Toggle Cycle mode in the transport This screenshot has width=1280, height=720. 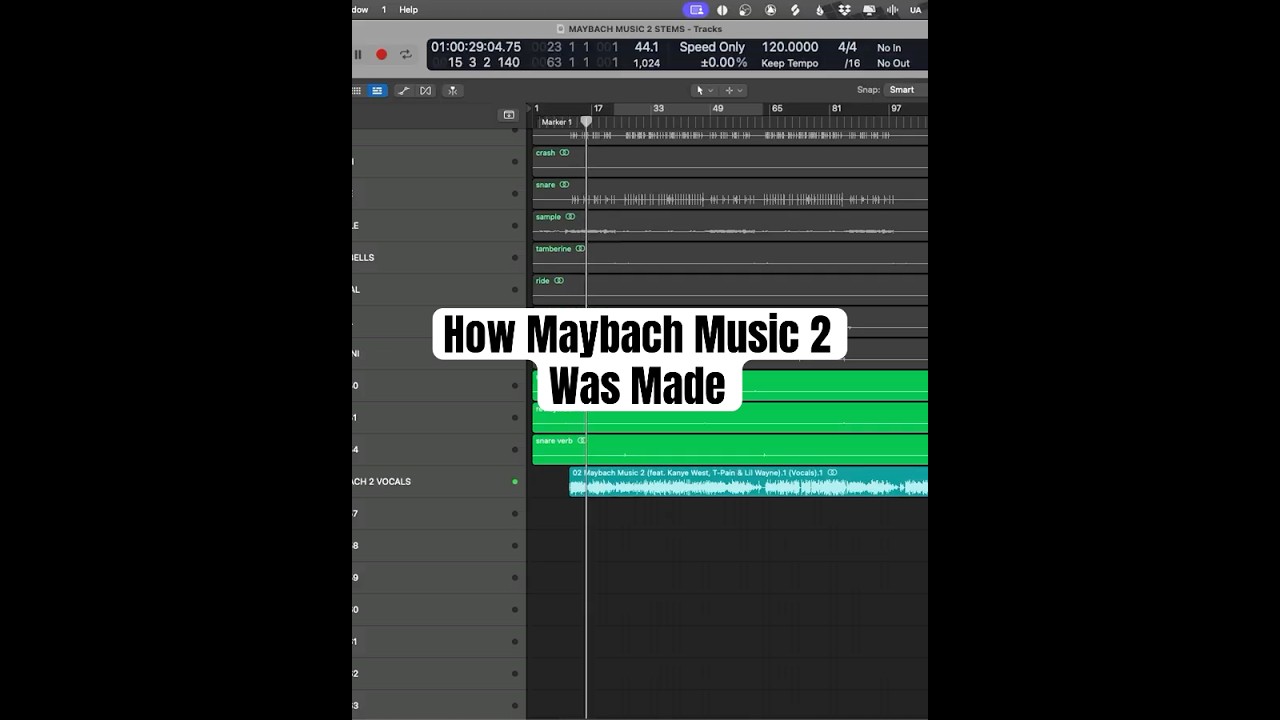pyautogui.click(x=405, y=55)
